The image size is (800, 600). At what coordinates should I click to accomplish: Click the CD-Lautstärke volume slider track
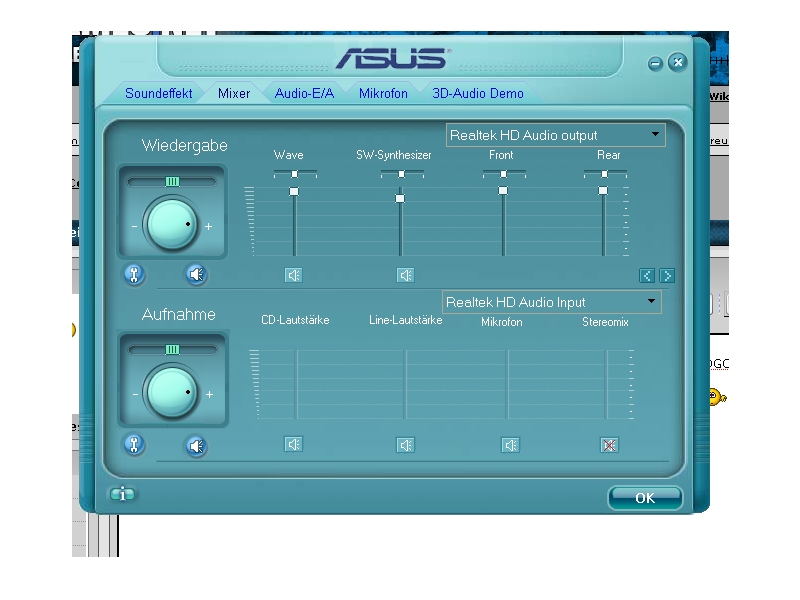pos(297,384)
